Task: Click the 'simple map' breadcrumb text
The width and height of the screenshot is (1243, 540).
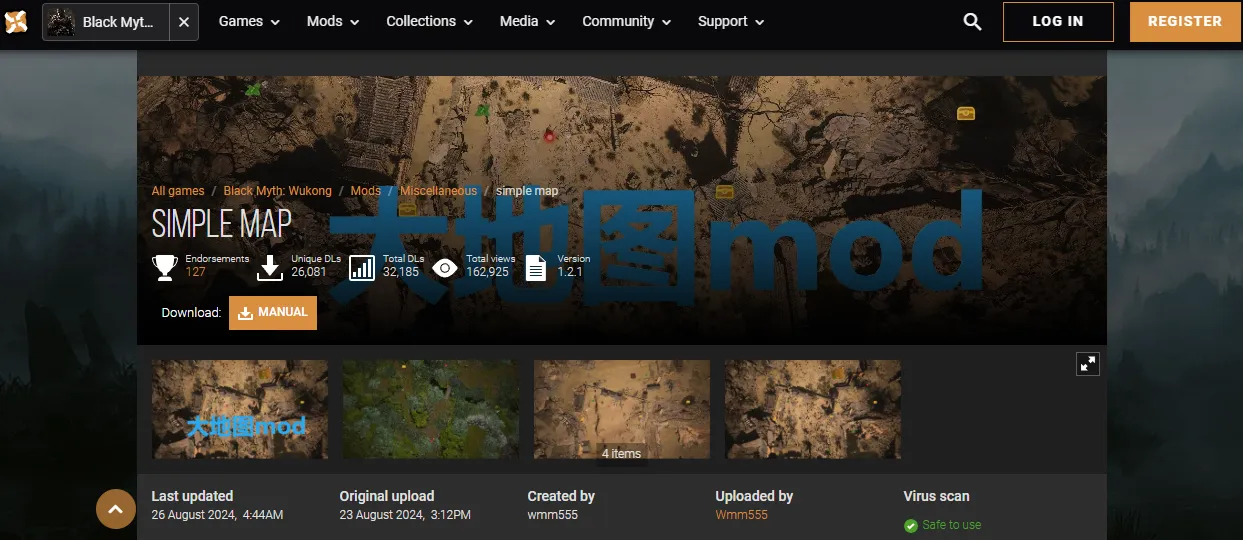Action: click(527, 191)
